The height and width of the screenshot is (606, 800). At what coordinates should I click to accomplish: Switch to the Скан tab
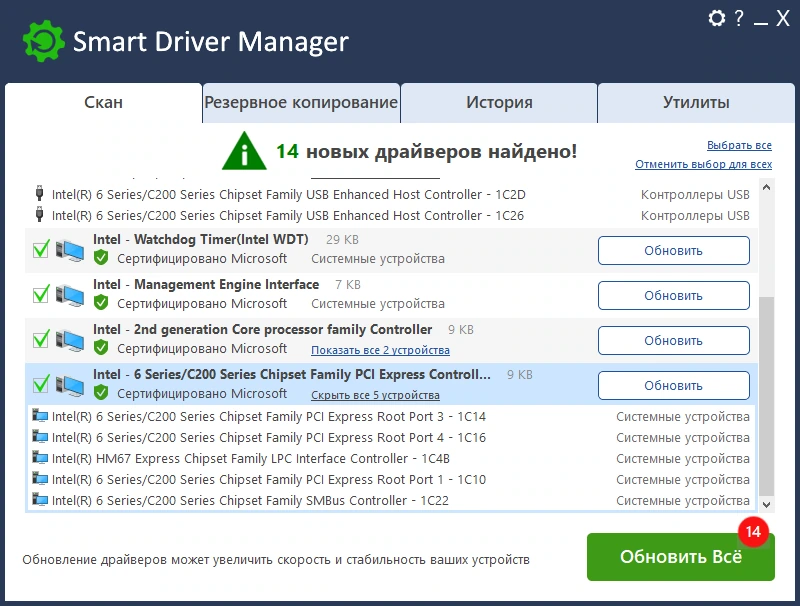click(x=103, y=103)
